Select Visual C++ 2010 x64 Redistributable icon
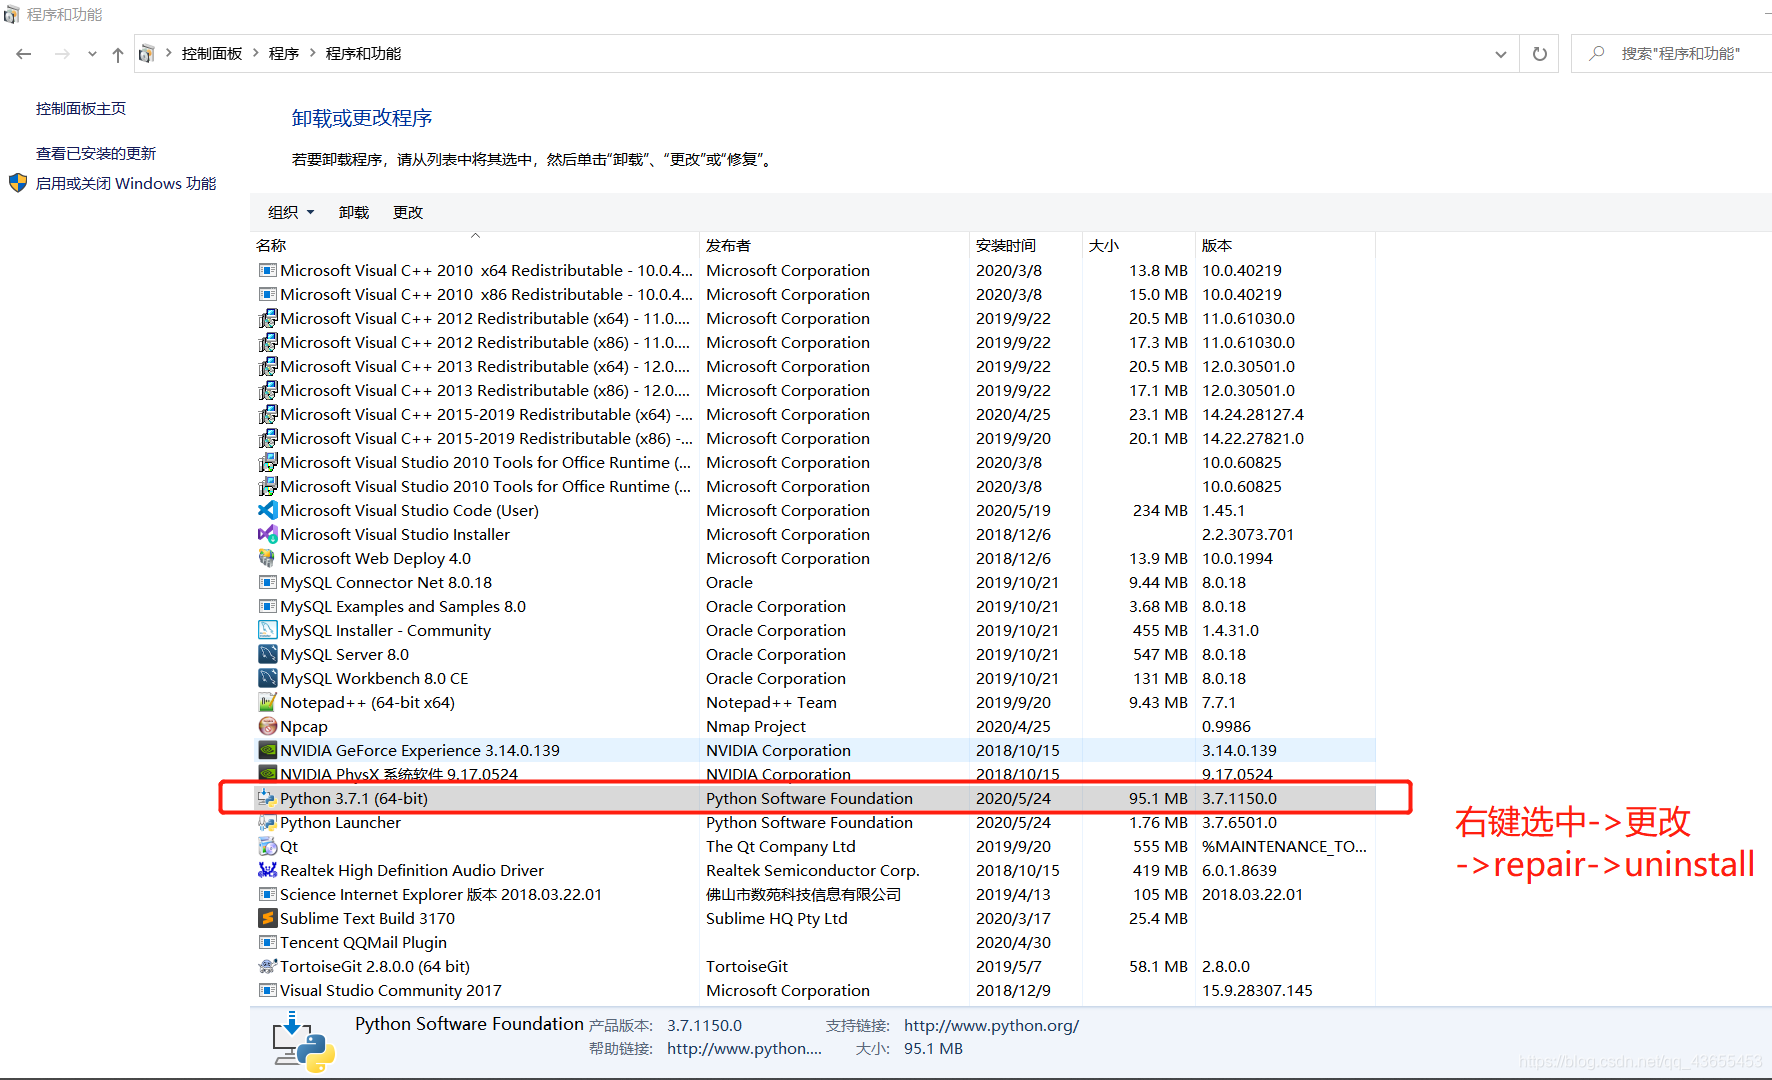This screenshot has width=1772, height=1080. (x=267, y=270)
